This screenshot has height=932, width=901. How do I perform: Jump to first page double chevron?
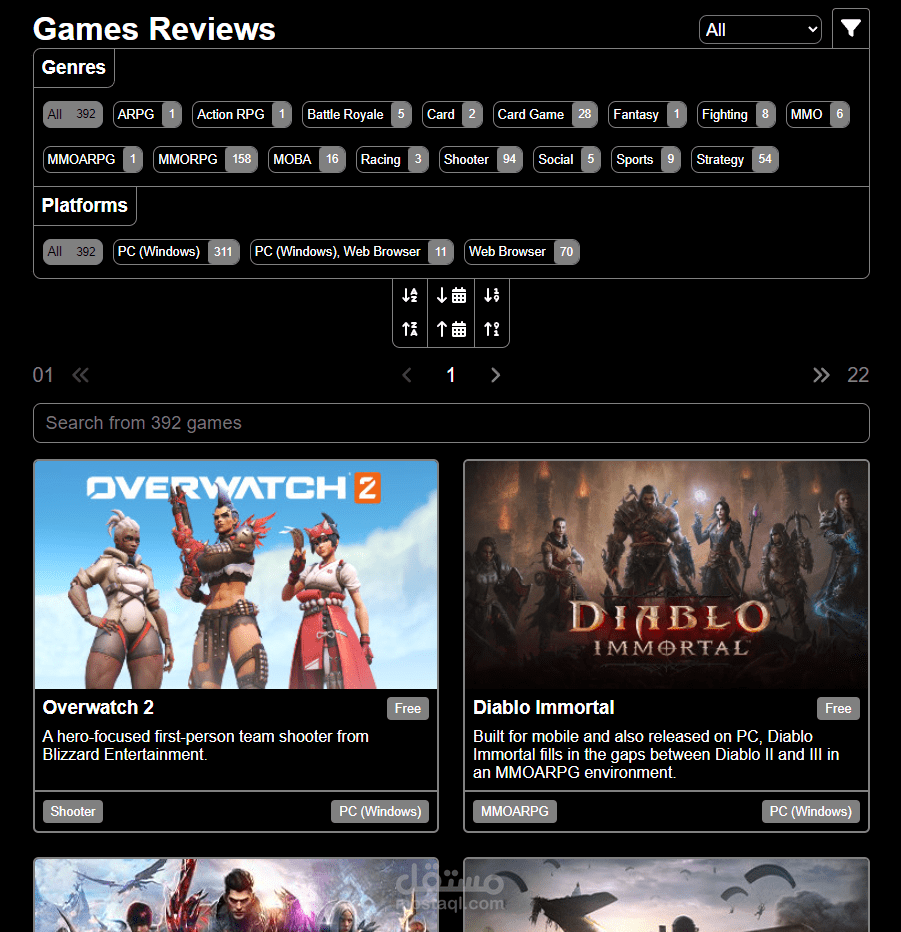pyautogui.click(x=80, y=375)
